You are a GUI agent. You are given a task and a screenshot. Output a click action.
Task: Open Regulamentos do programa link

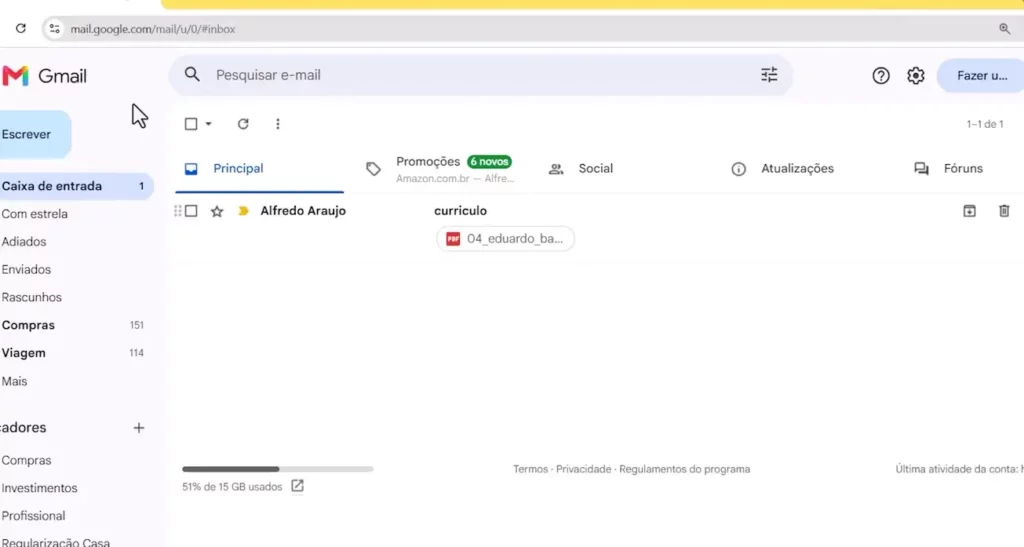(684, 469)
